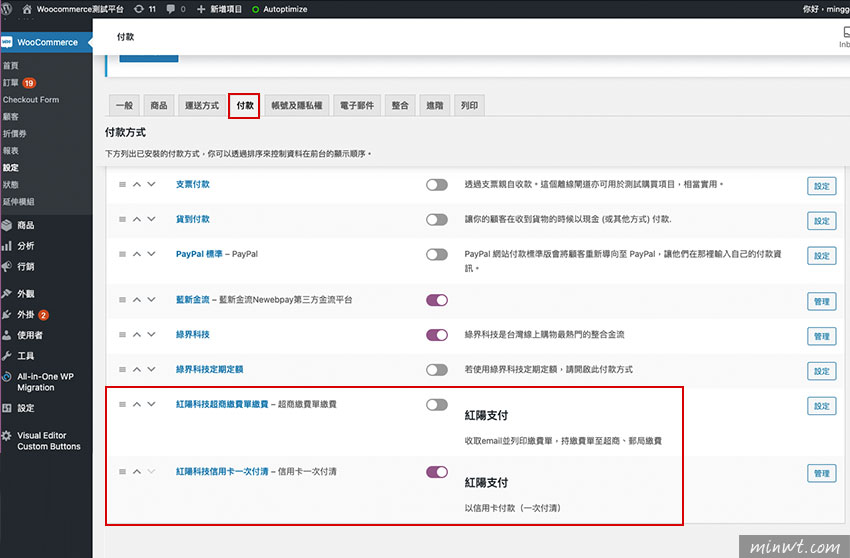Move 藍新金流 up with its arrow
This screenshot has height=558, width=850.
coord(137,299)
